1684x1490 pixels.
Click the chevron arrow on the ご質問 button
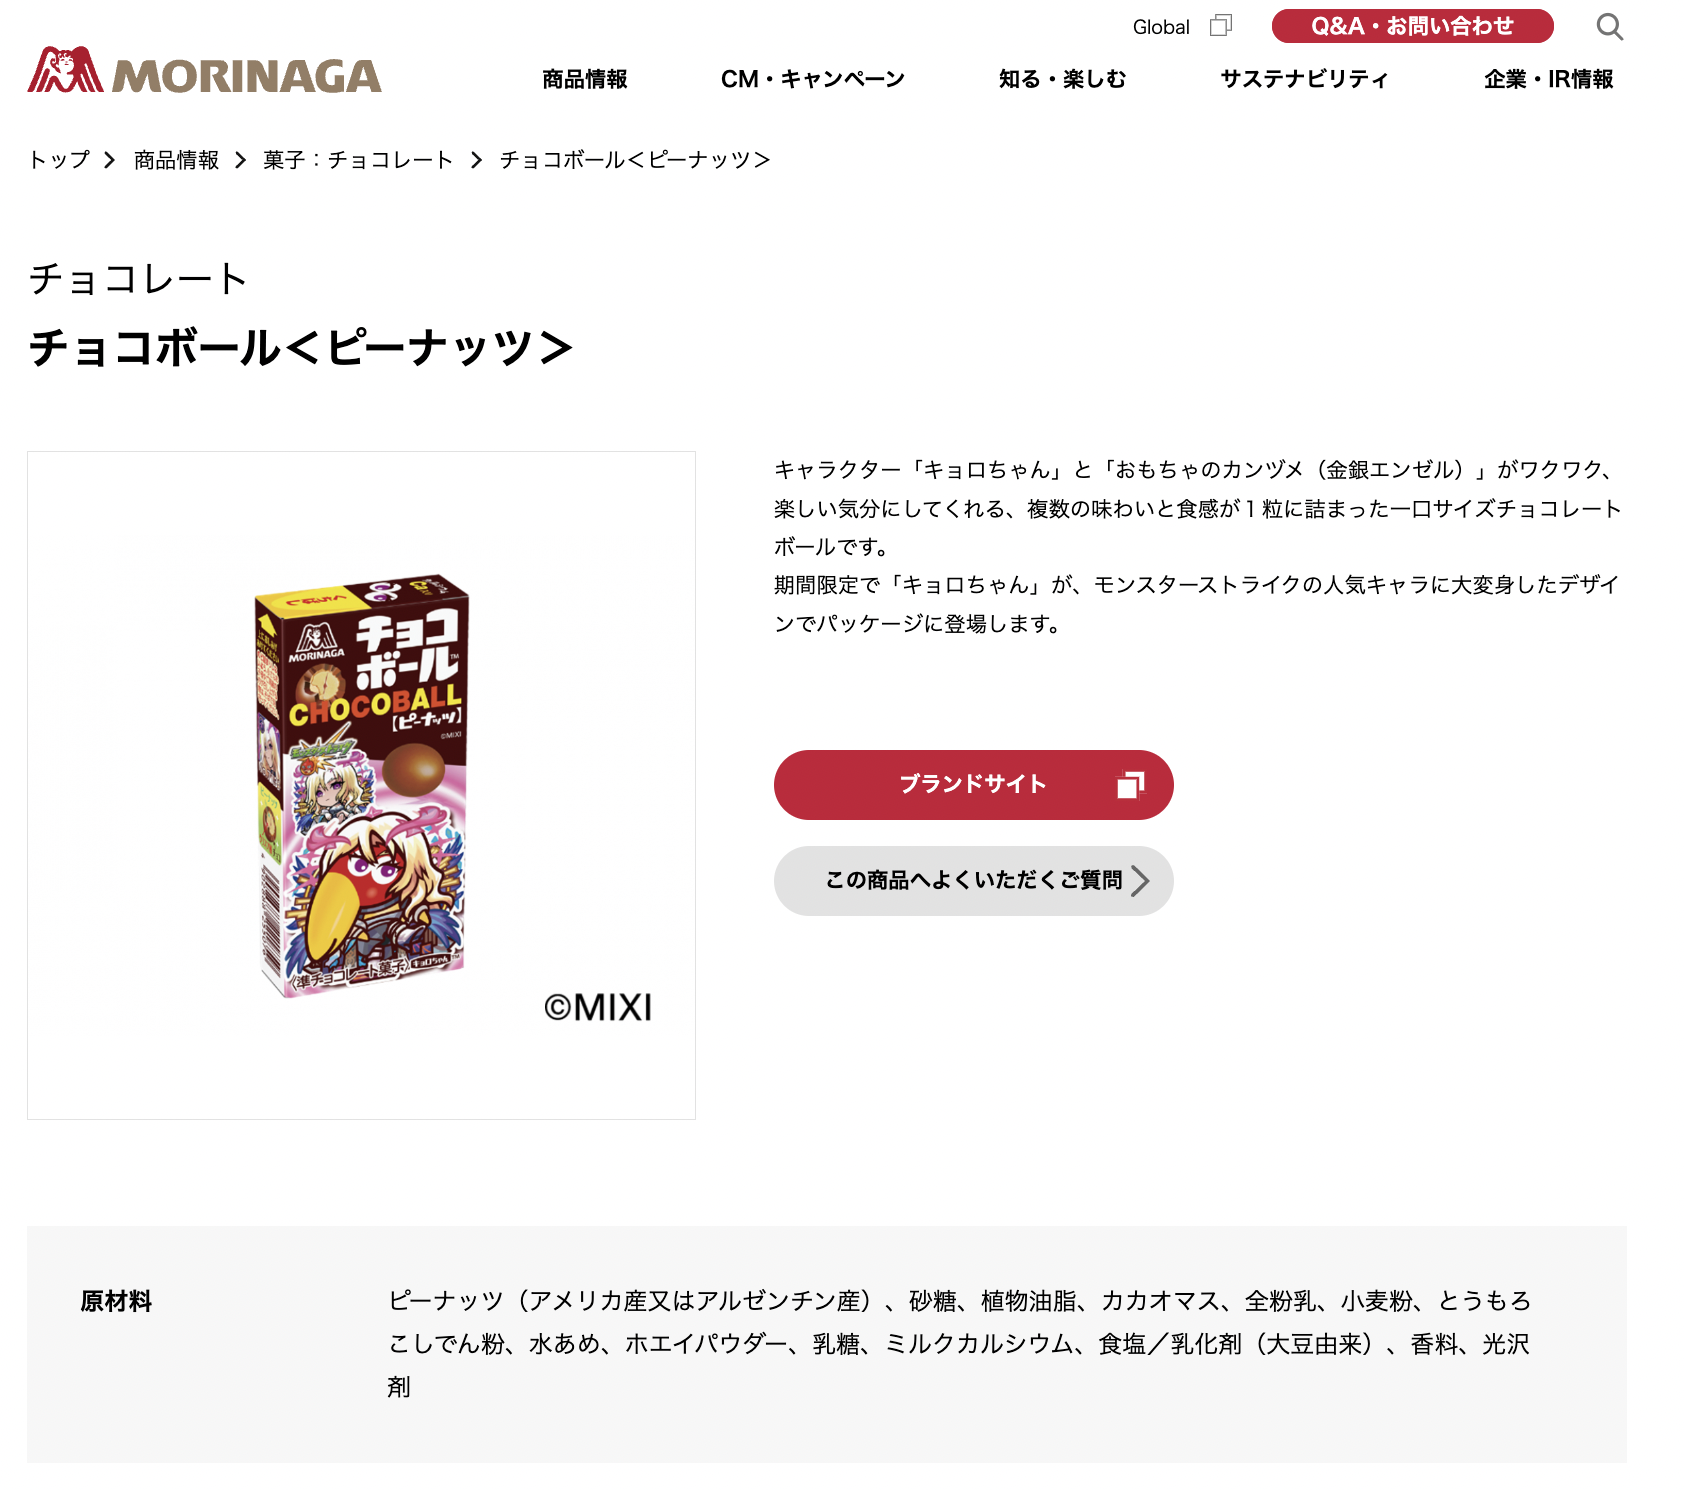[1140, 880]
